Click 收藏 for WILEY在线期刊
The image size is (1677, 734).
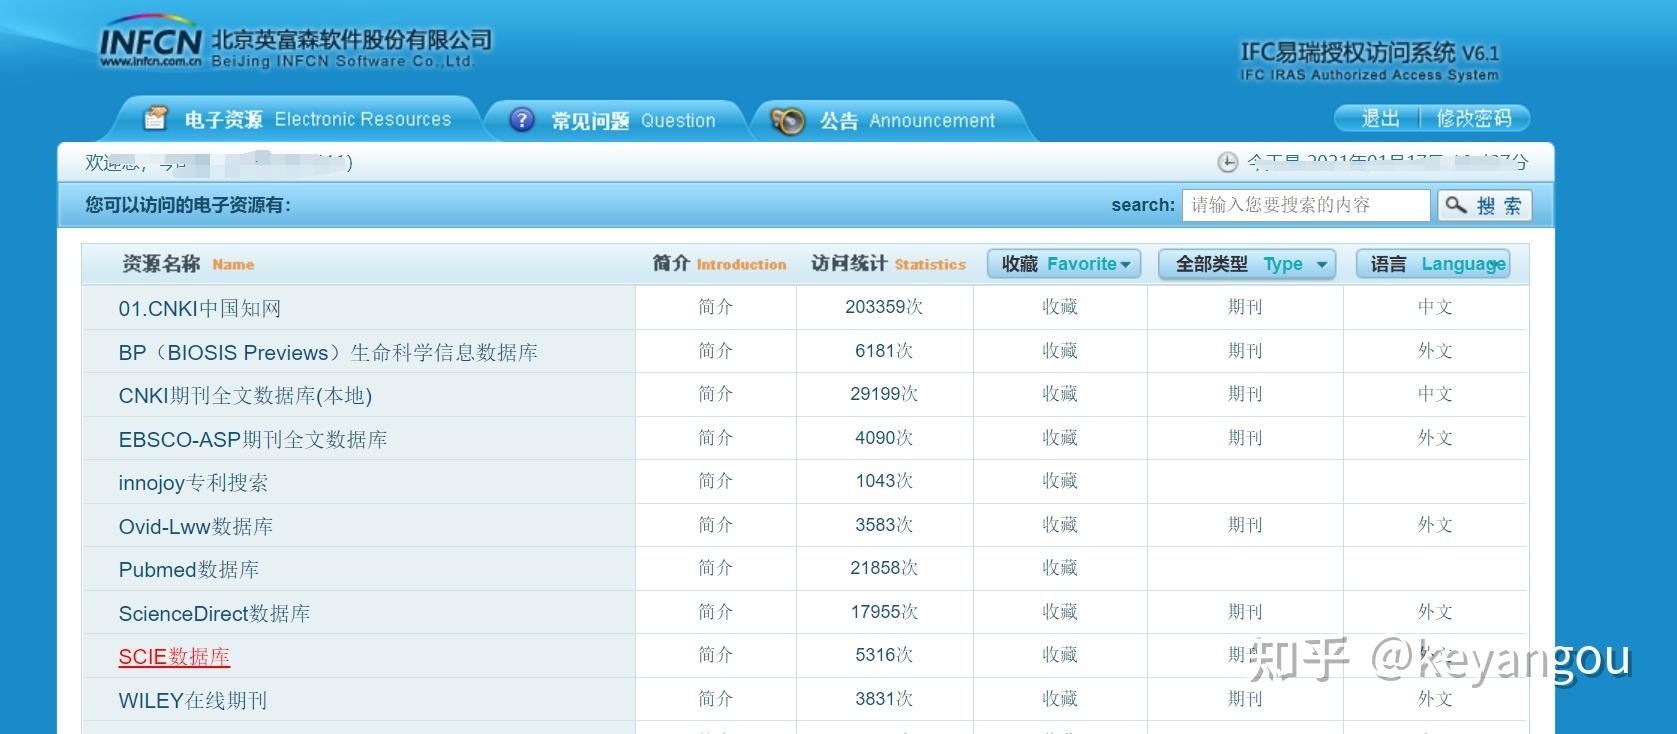1060,699
